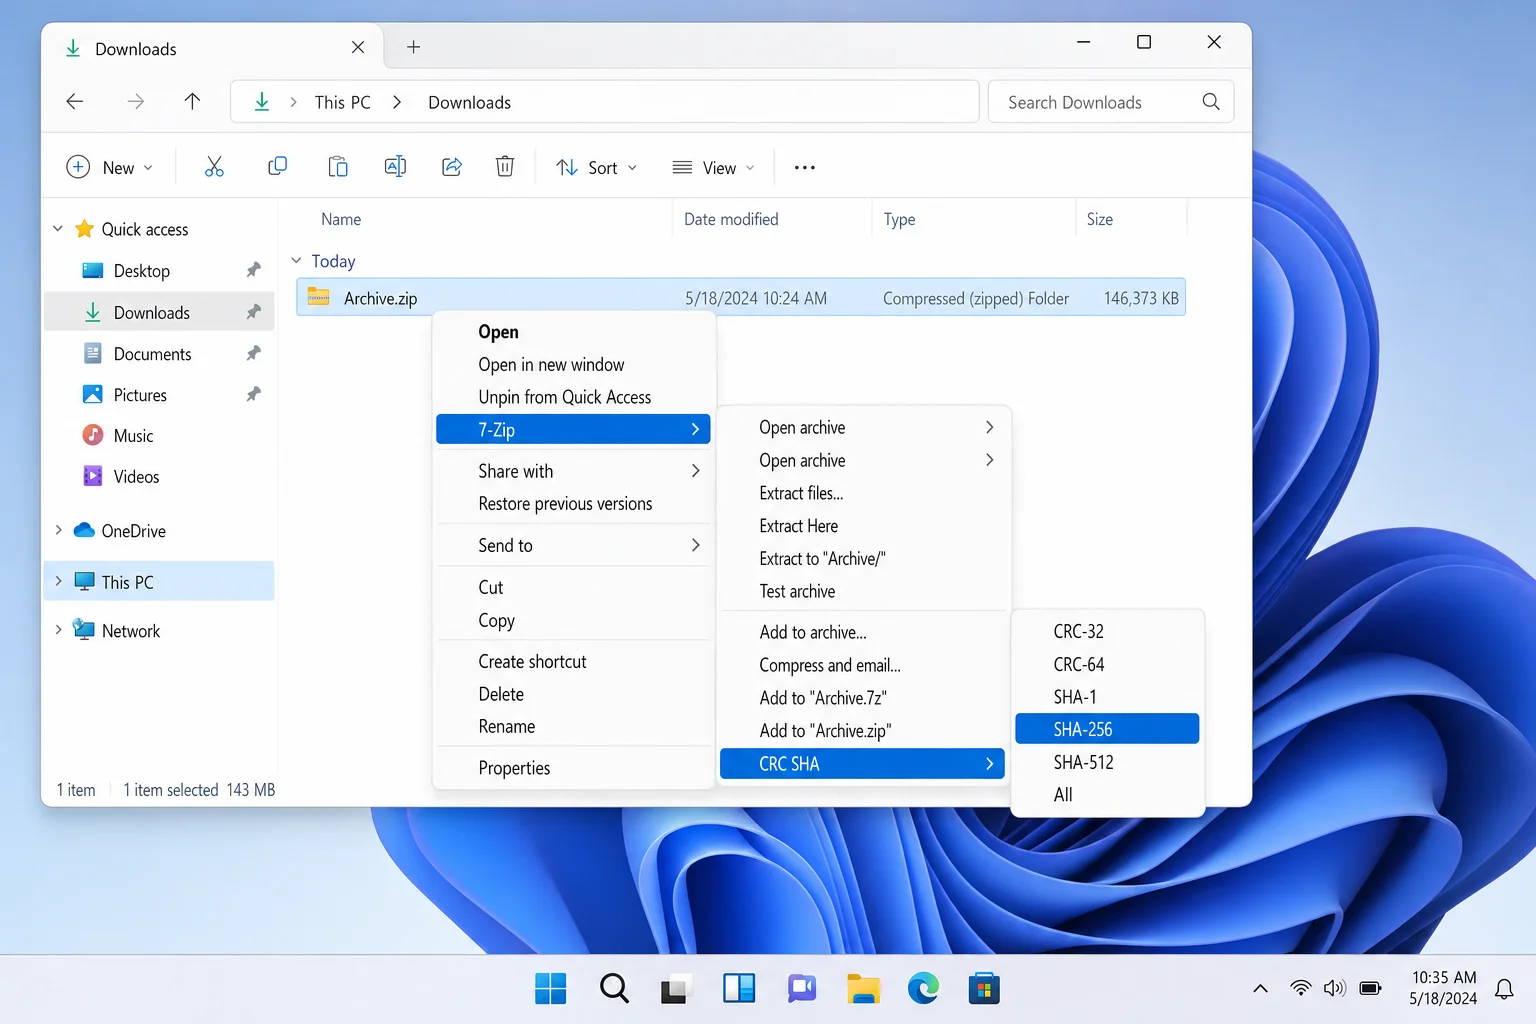Sort by the Name column header

click(x=341, y=219)
